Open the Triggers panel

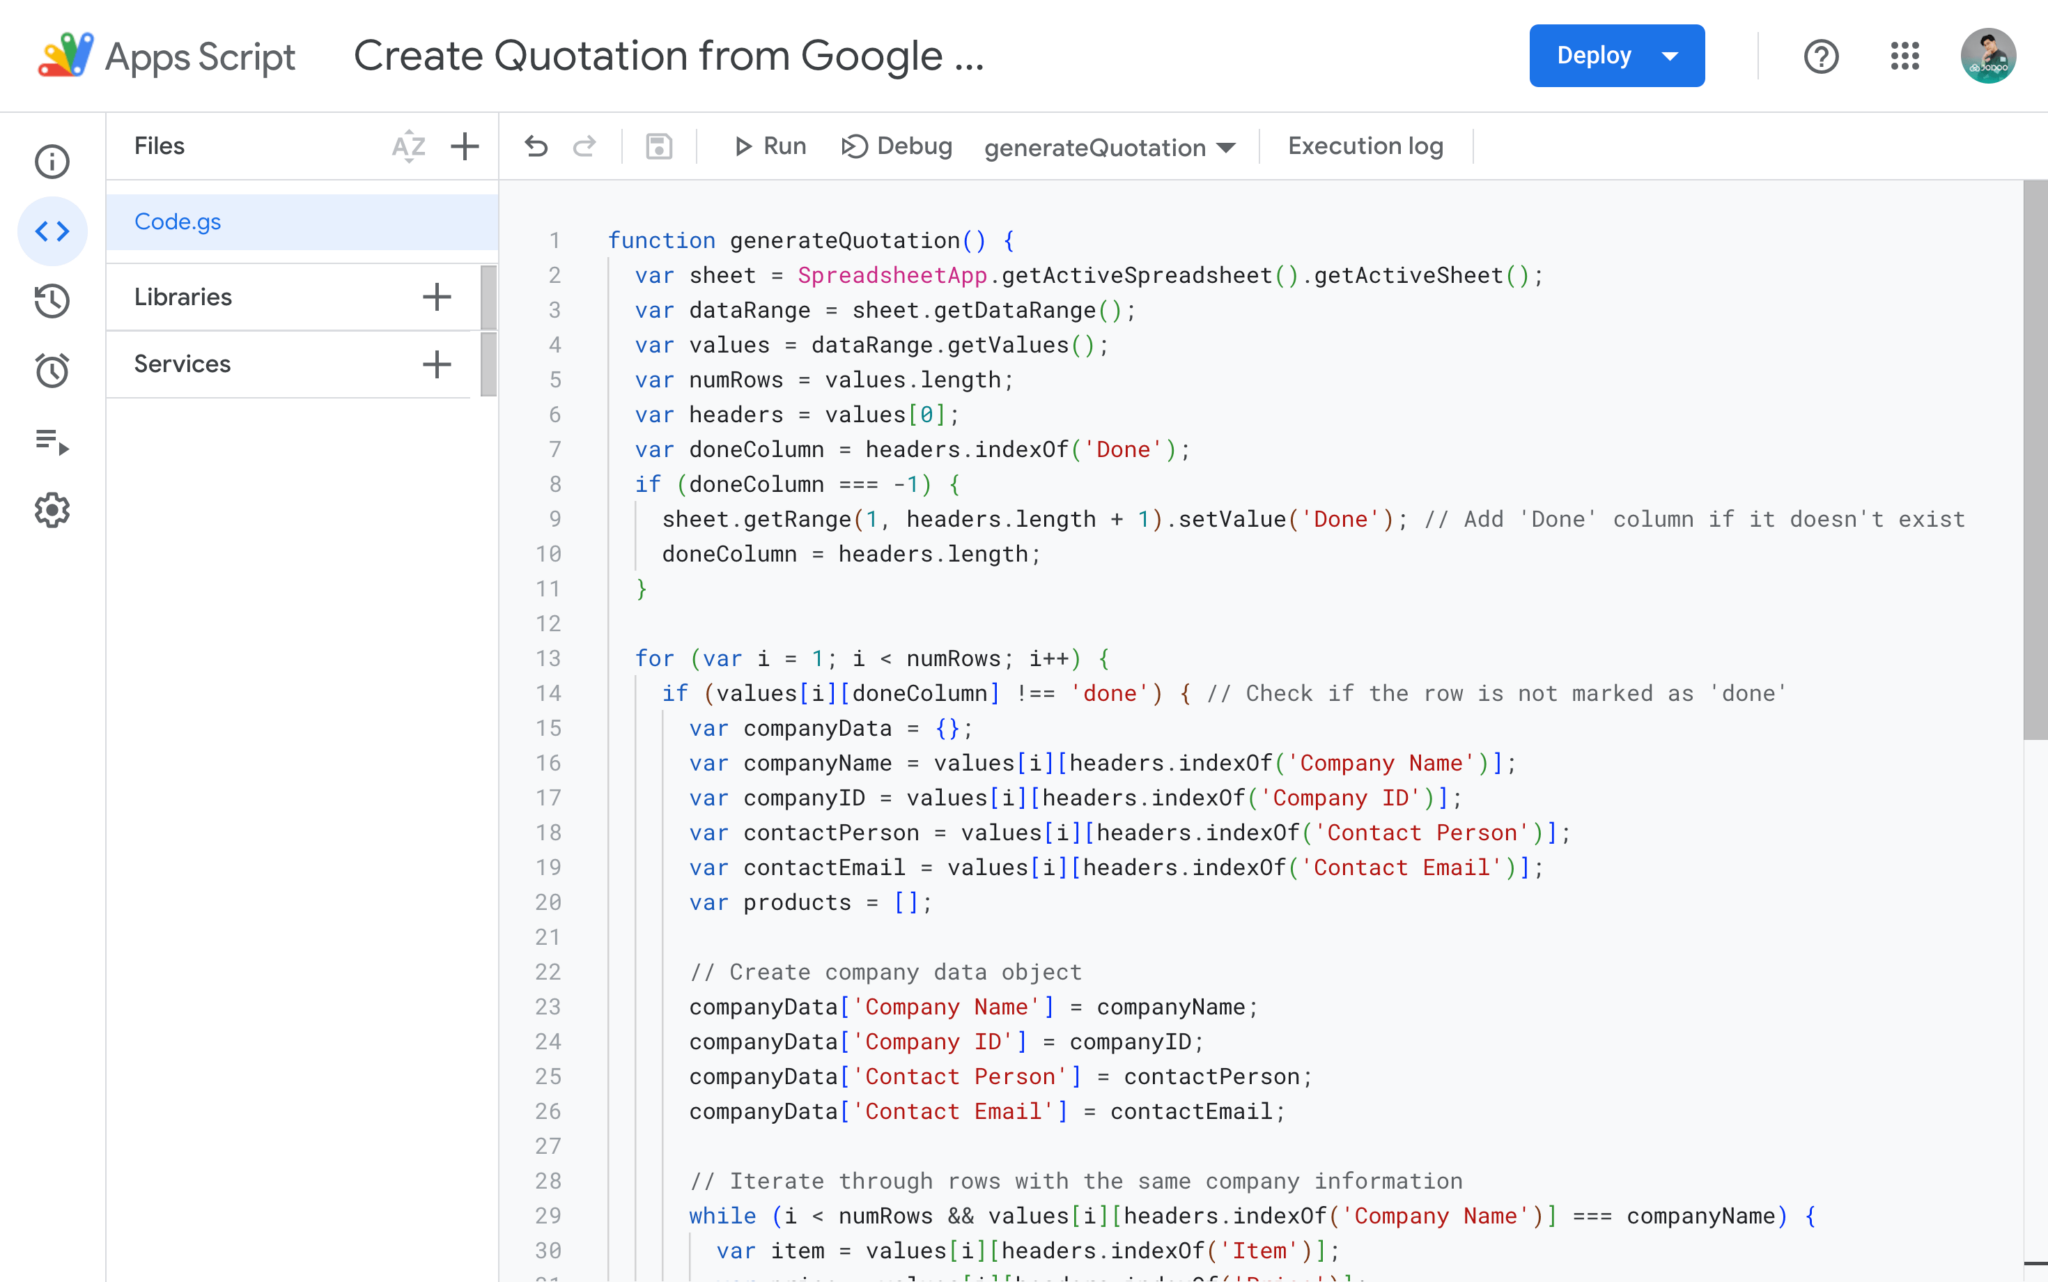coord(51,370)
